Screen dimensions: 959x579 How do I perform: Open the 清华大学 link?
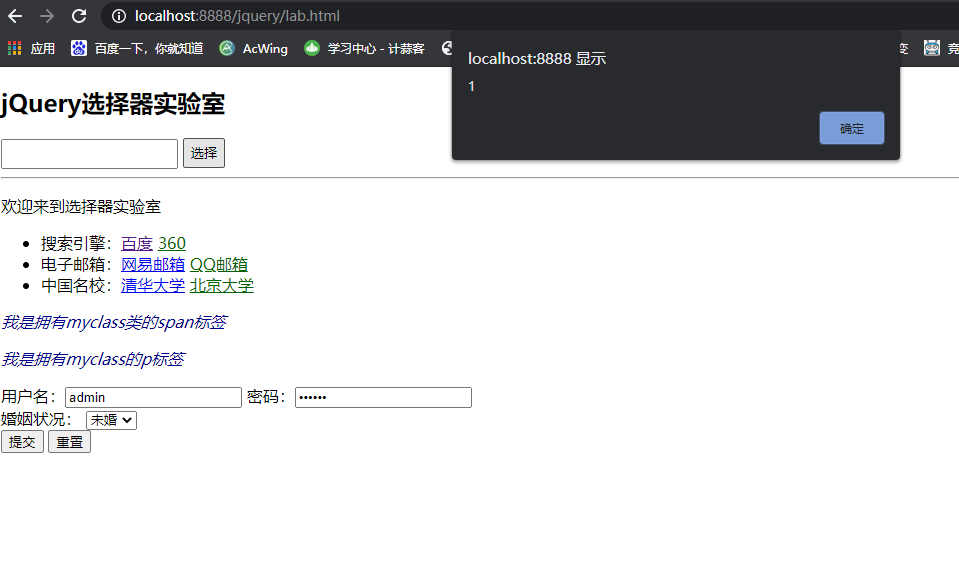153,286
